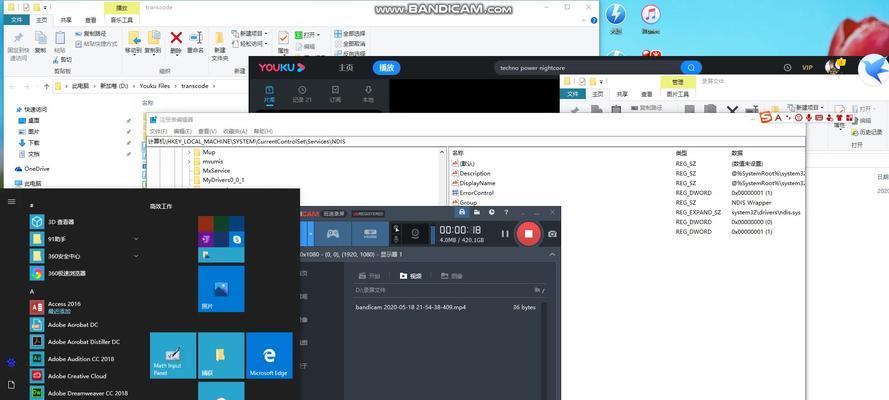Switch to the Bandicam 视频 videos tab
889x400 pixels.
click(411, 276)
